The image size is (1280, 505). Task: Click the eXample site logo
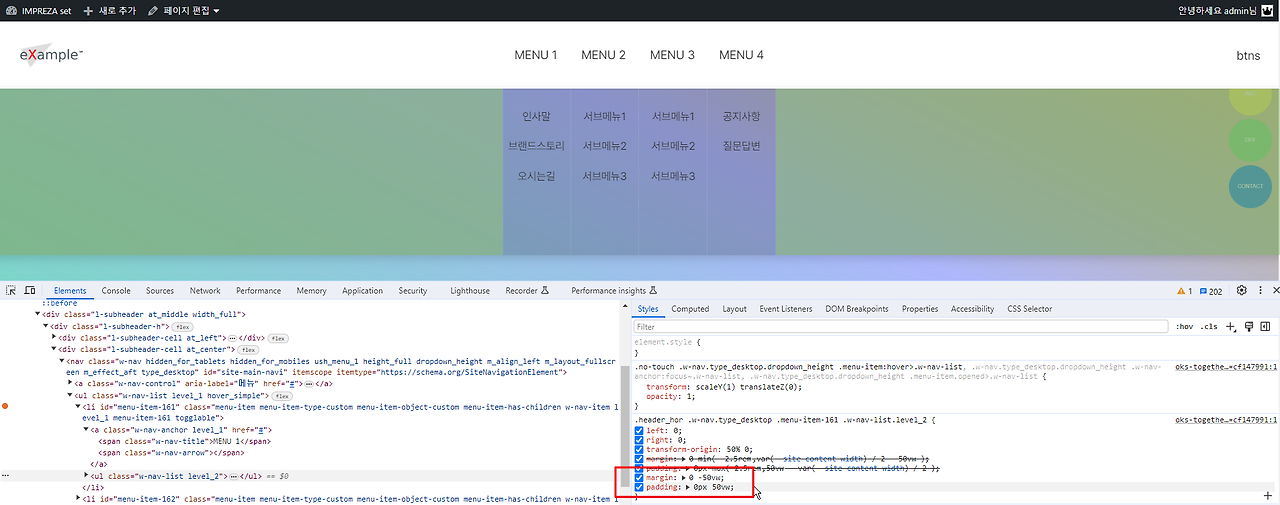point(51,55)
